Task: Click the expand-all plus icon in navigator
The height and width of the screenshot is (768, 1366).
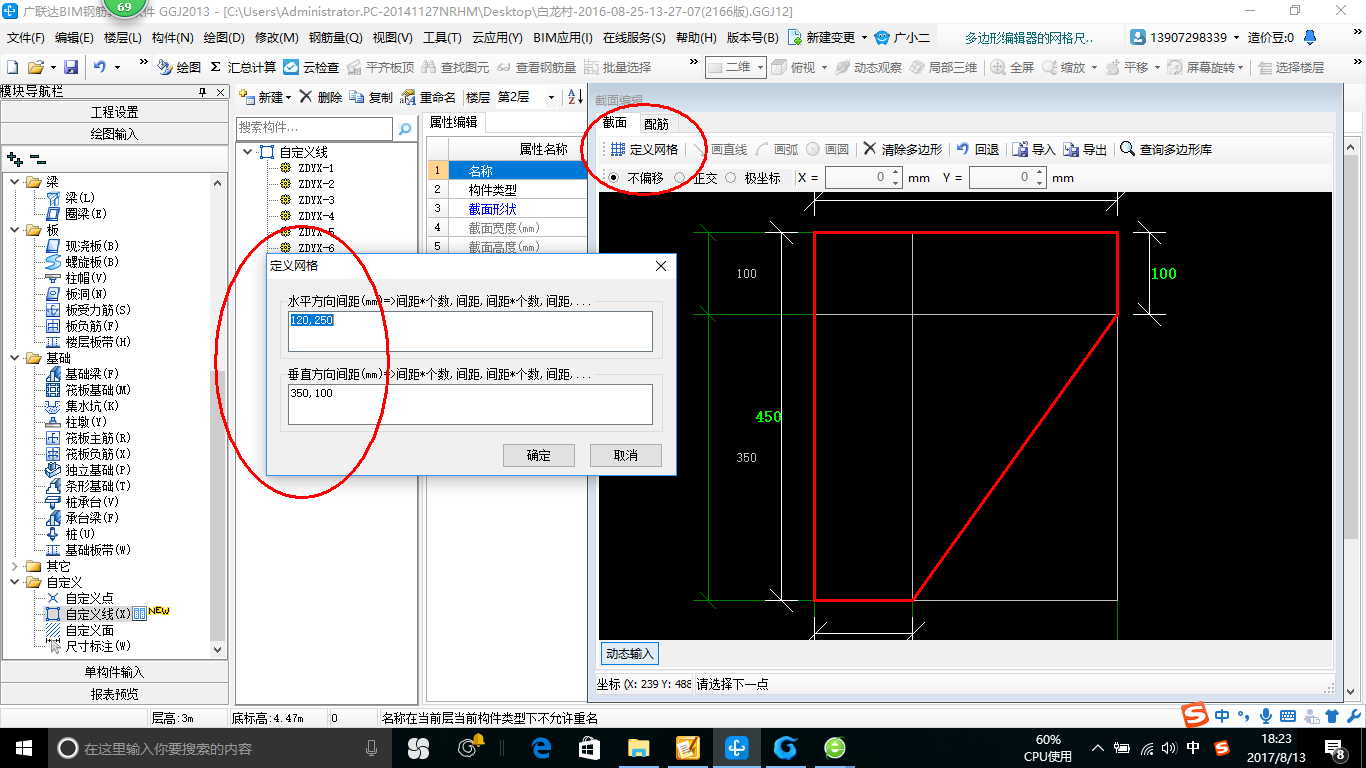Action: (x=15, y=158)
